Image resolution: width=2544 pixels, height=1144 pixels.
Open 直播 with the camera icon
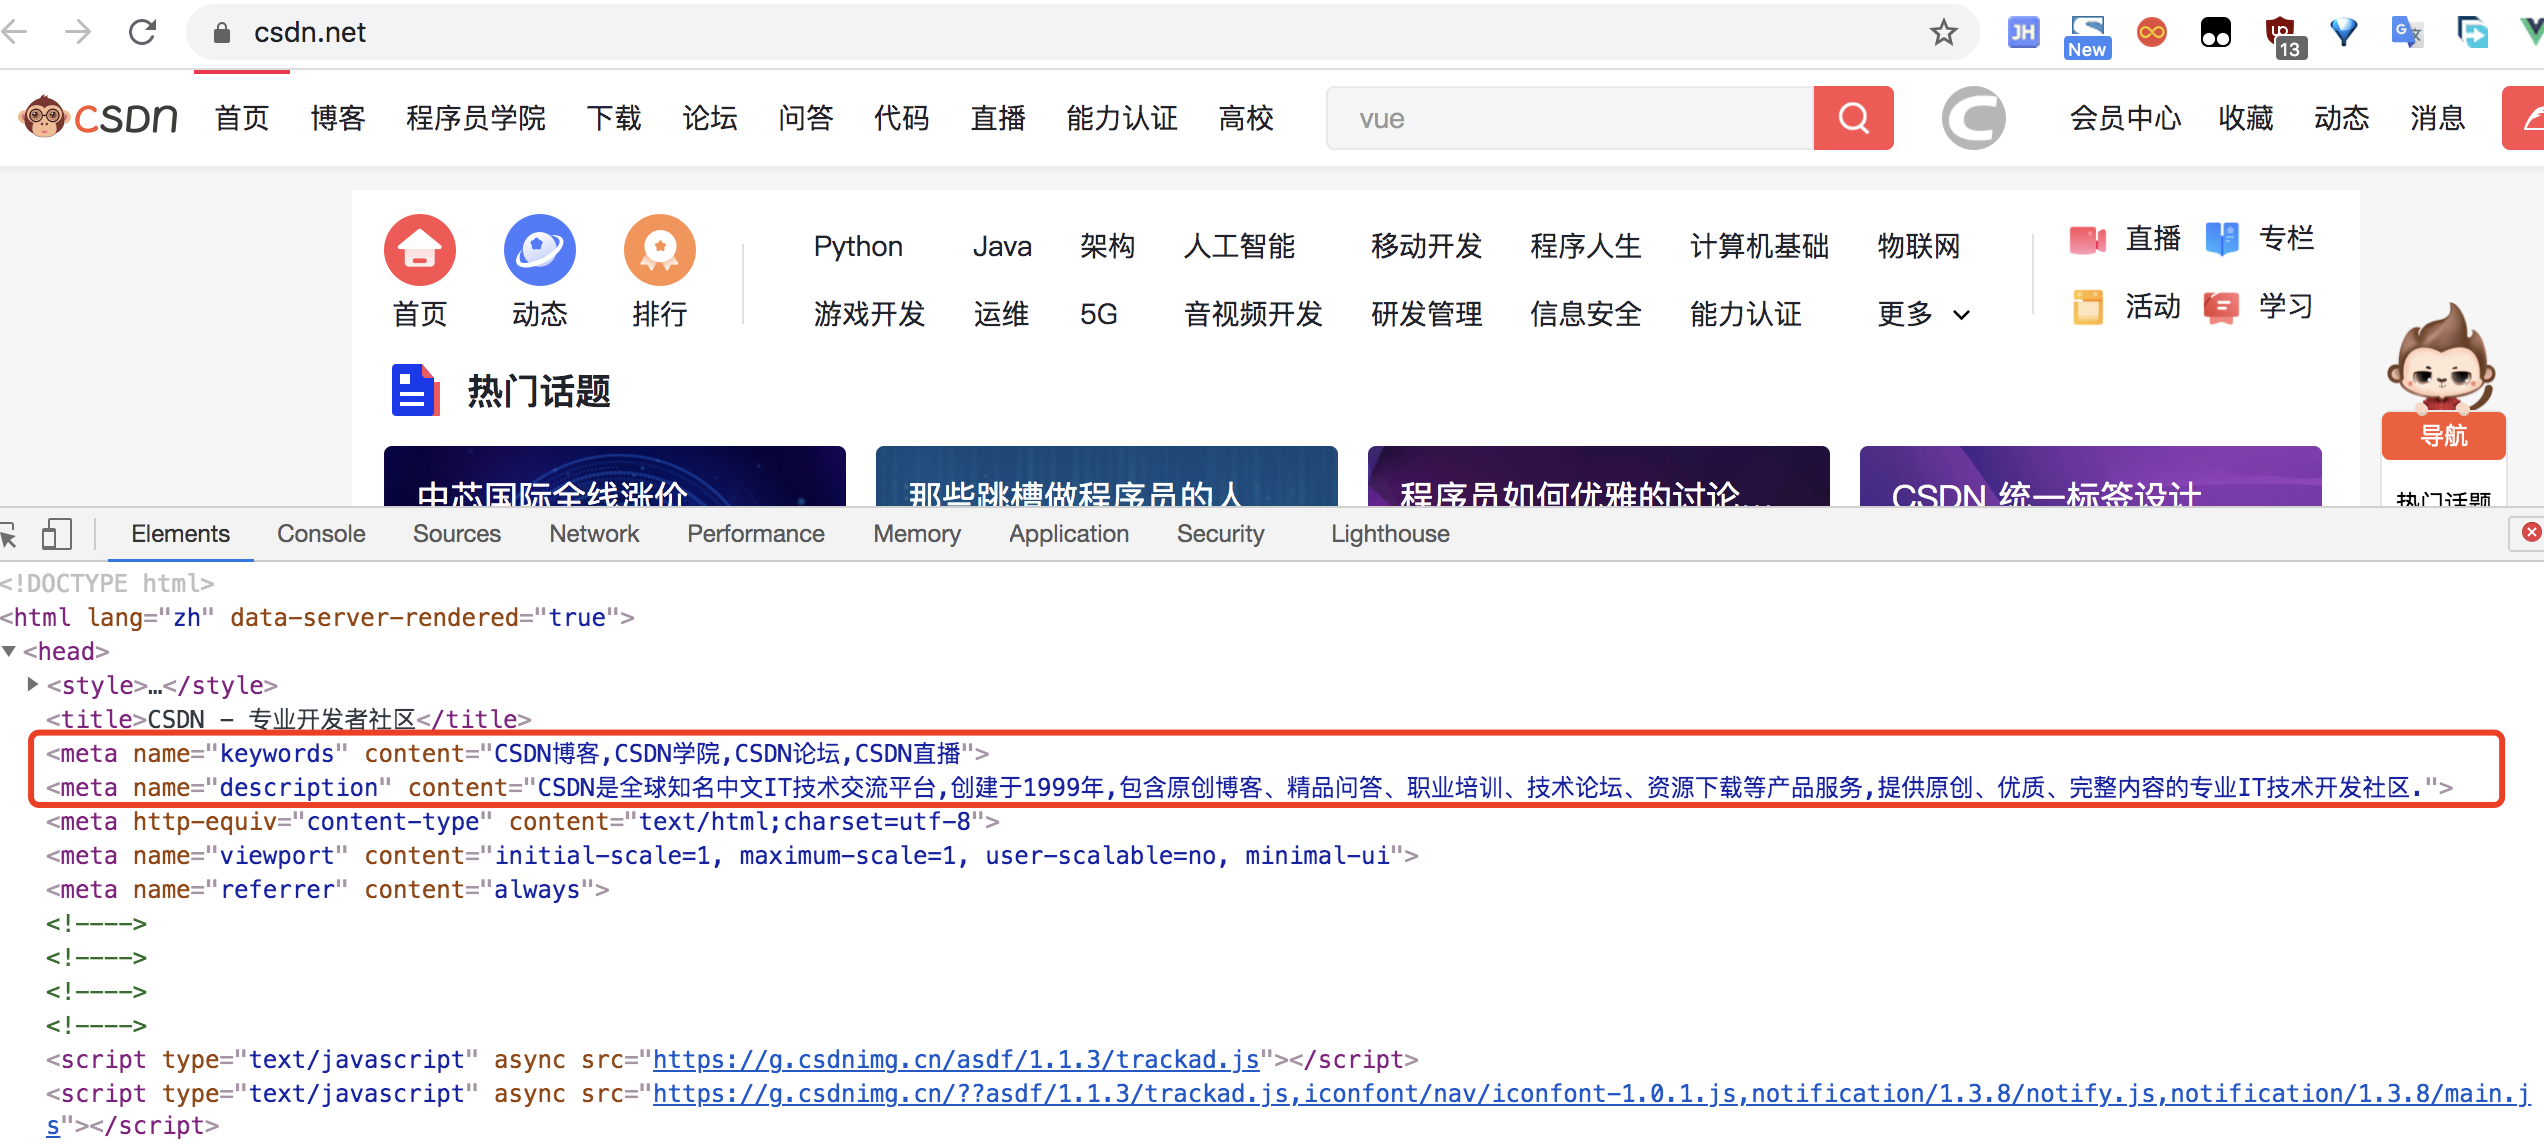click(x=2125, y=239)
